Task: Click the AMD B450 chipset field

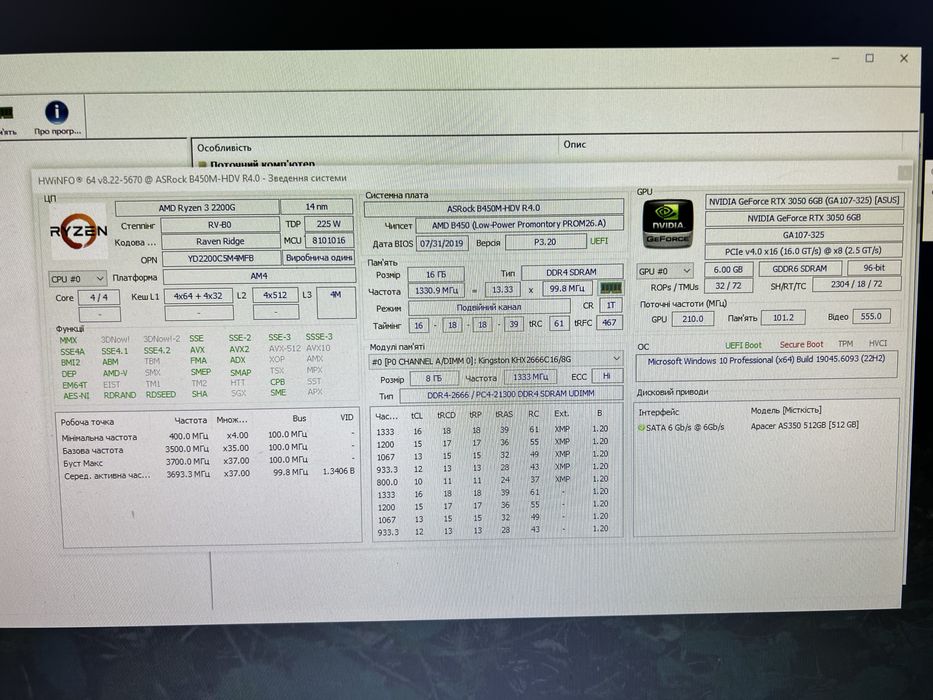Action: (519, 224)
